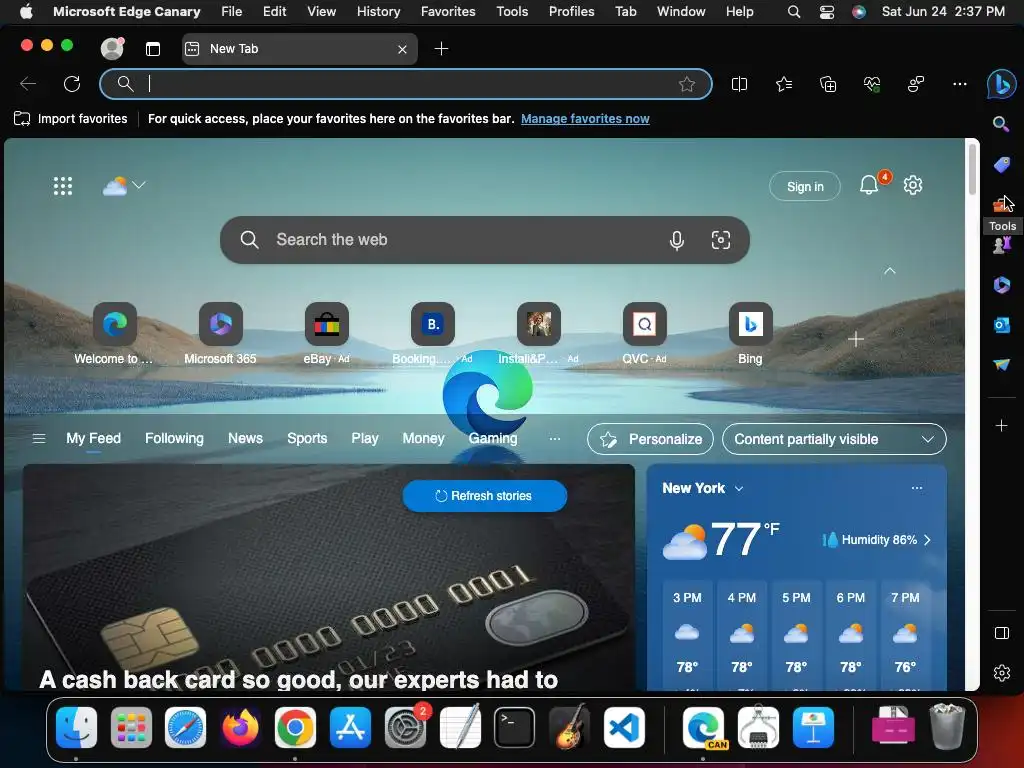Click the Personalize button
This screenshot has width=1024, height=768.
[x=650, y=440]
